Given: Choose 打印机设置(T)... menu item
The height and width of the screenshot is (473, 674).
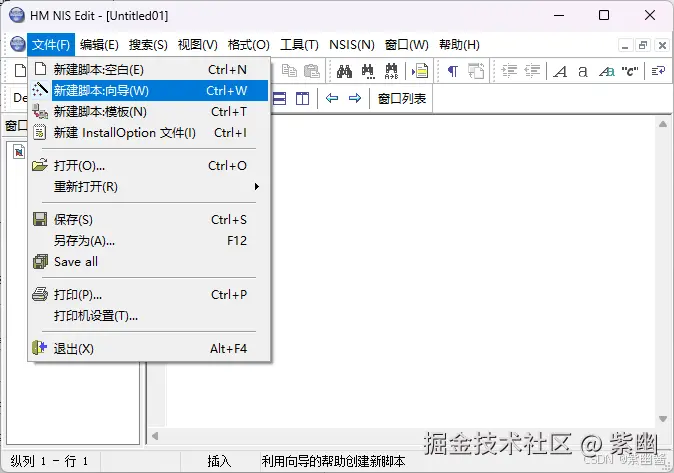Looking at the screenshot, I should pyautogui.click(x=149, y=316).
